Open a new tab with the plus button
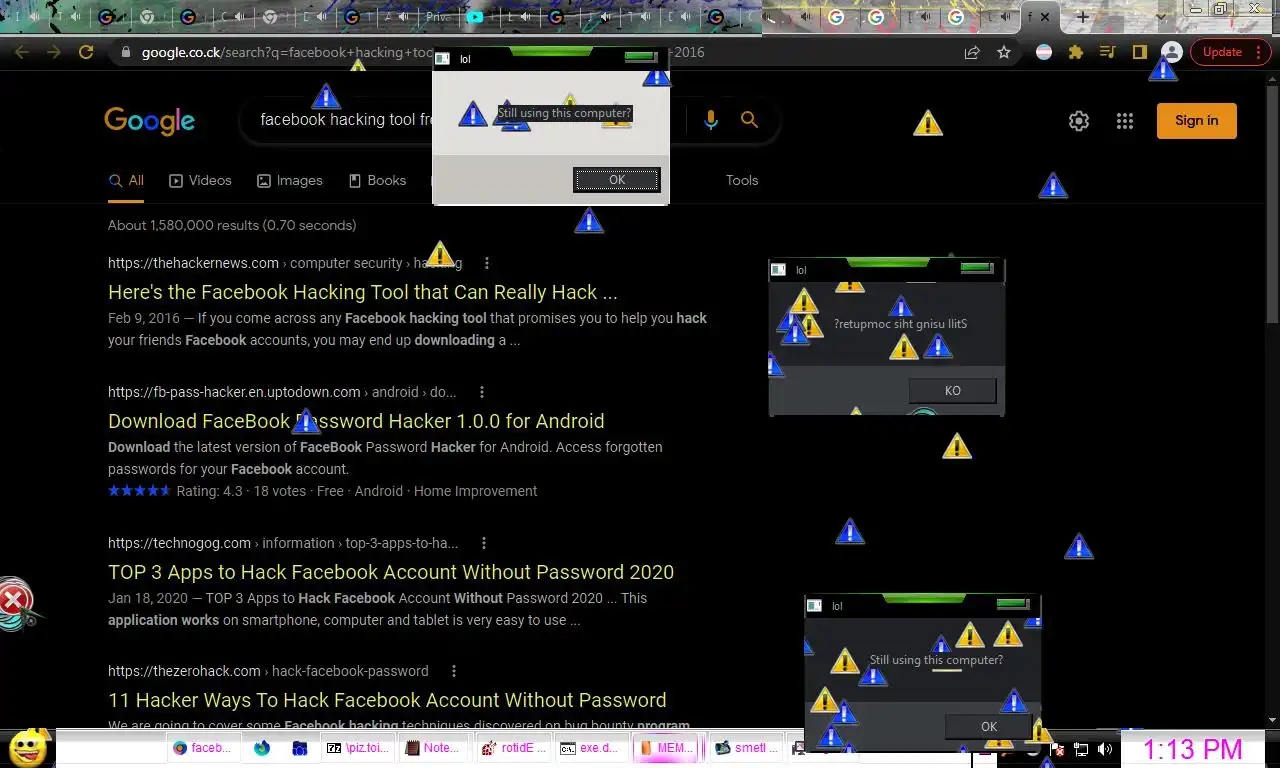Image resolution: width=1280 pixels, height=768 pixels. pyautogui.click(x=1082, y=17)
